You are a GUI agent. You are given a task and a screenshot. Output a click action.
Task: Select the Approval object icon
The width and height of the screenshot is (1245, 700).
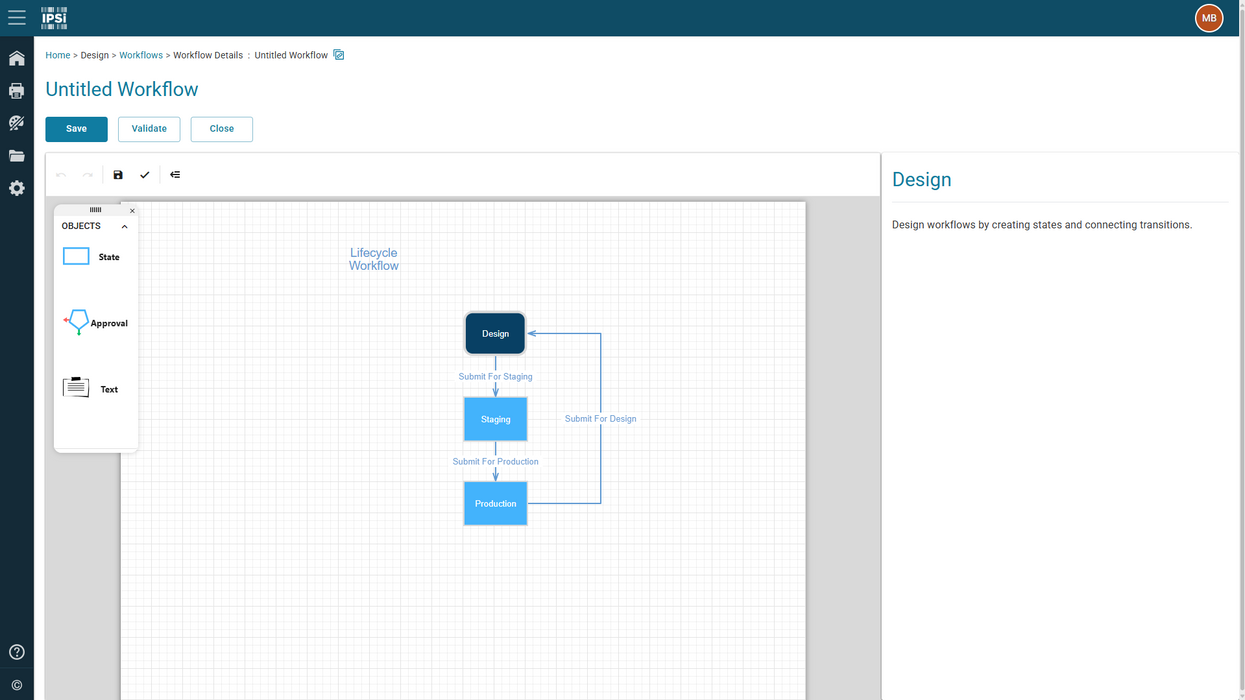pos(77,322)
